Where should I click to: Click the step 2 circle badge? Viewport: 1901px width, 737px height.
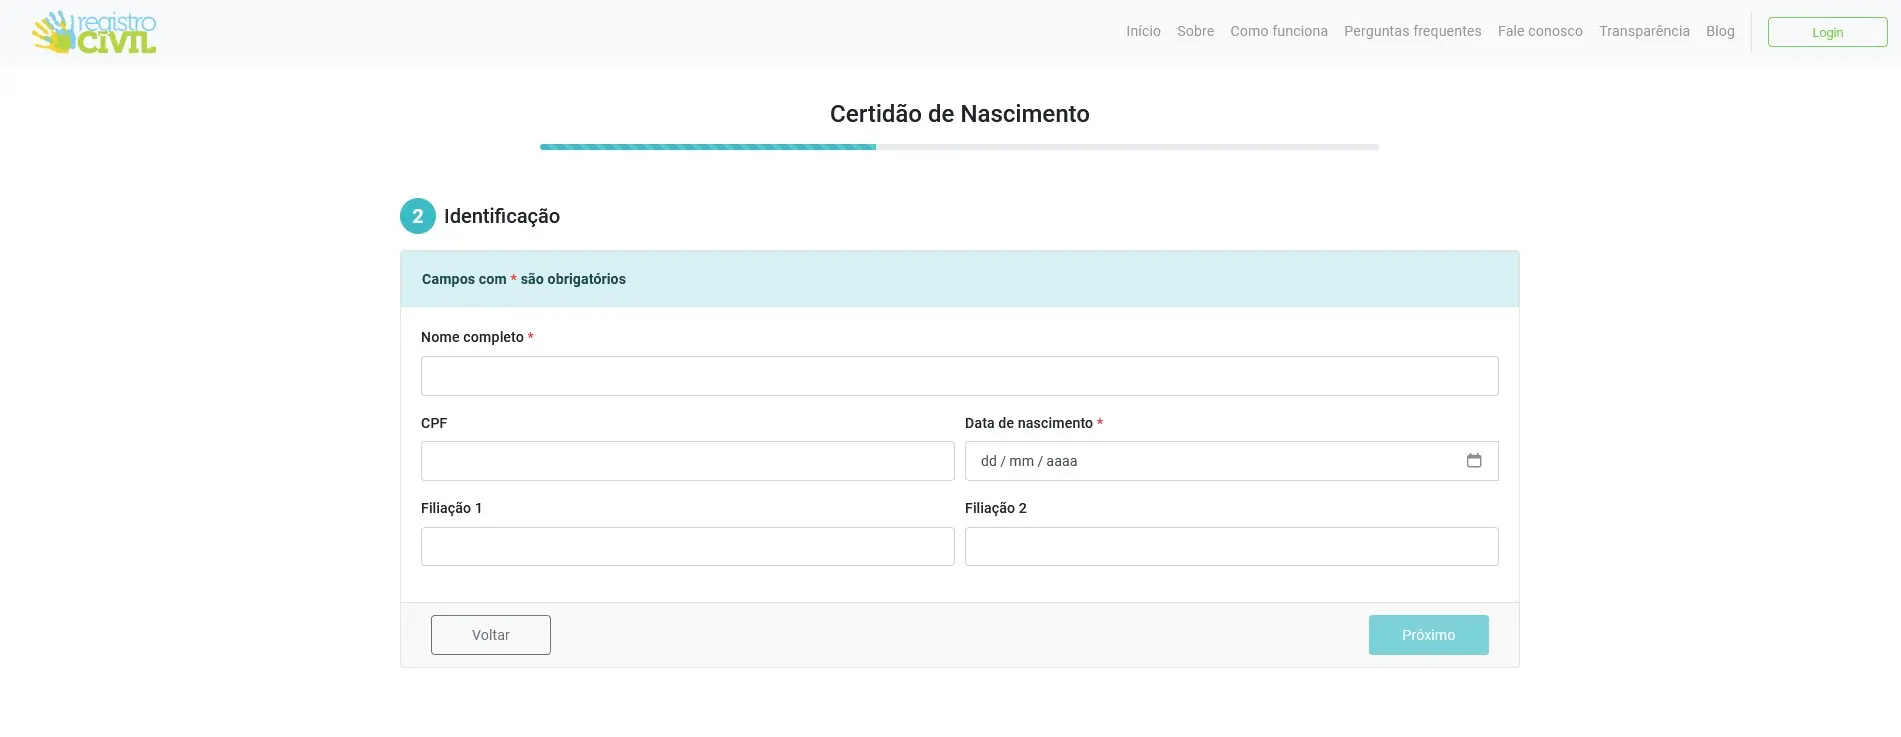(417, 216)
